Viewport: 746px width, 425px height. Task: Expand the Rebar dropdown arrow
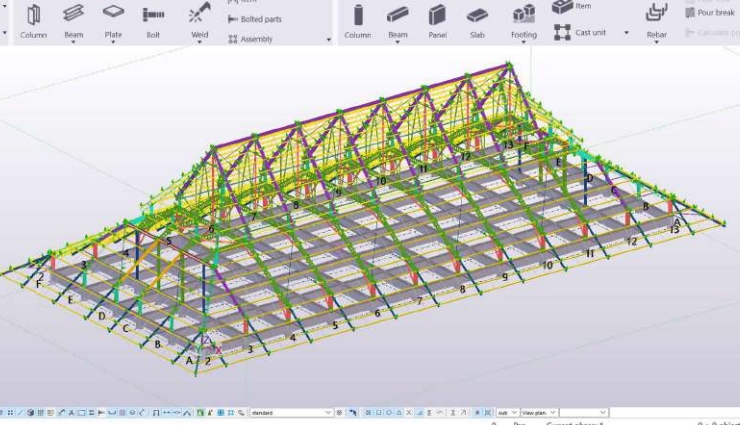pyautogui.click(x=657, y=42)
